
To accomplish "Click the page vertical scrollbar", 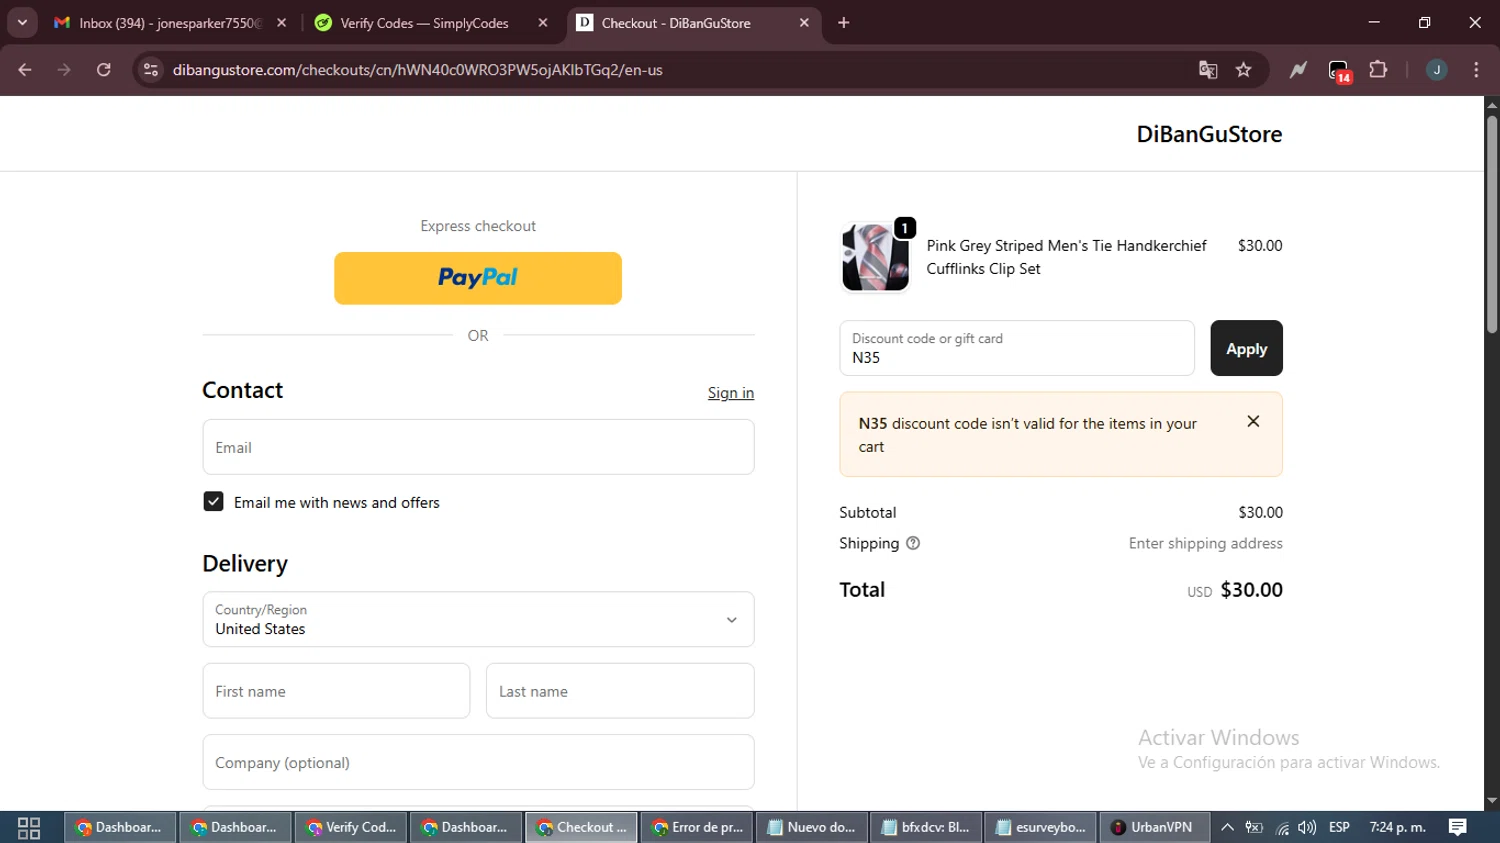I will [x=1492, y=225].
